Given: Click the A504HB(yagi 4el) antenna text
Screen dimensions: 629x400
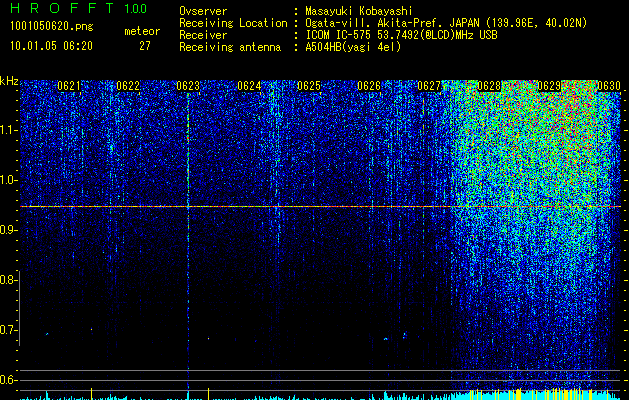Looking at the screenshot, I should (x=353, y=47).
